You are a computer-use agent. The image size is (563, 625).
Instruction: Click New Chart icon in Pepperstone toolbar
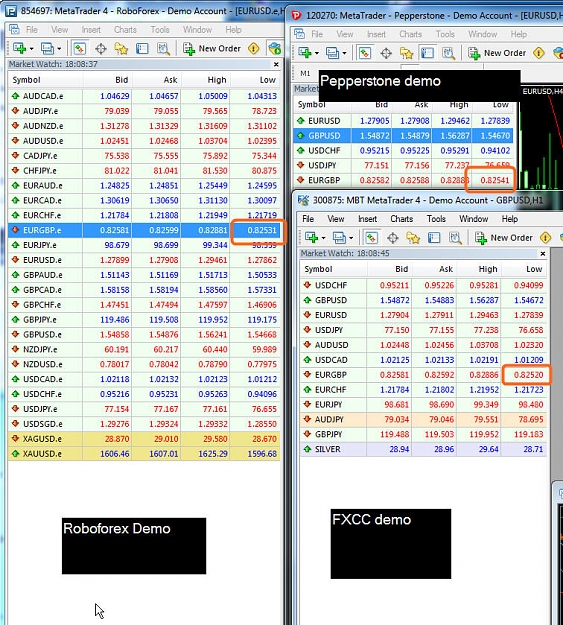click(305, 53)
